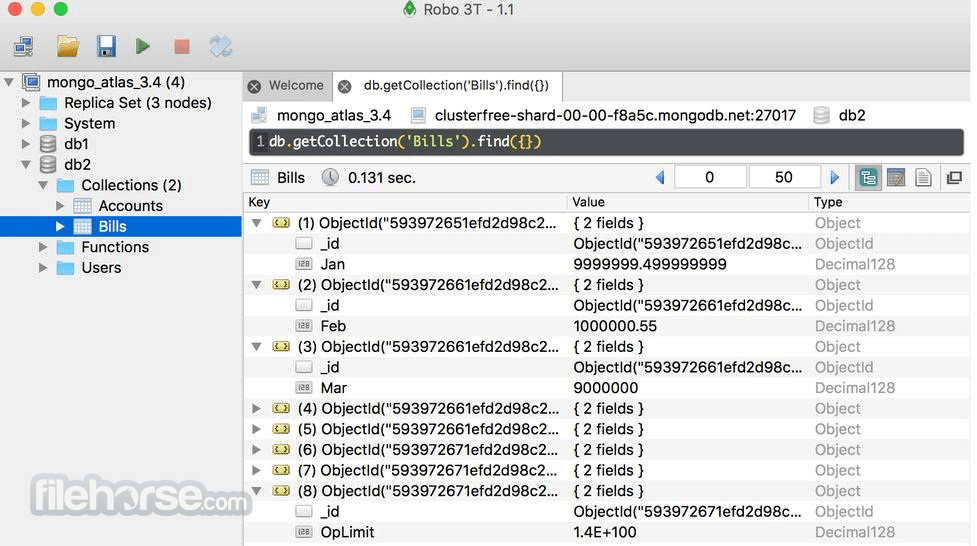977x546 pixels.
Task: Expand document (7) in results
Action: click(256, 470)
